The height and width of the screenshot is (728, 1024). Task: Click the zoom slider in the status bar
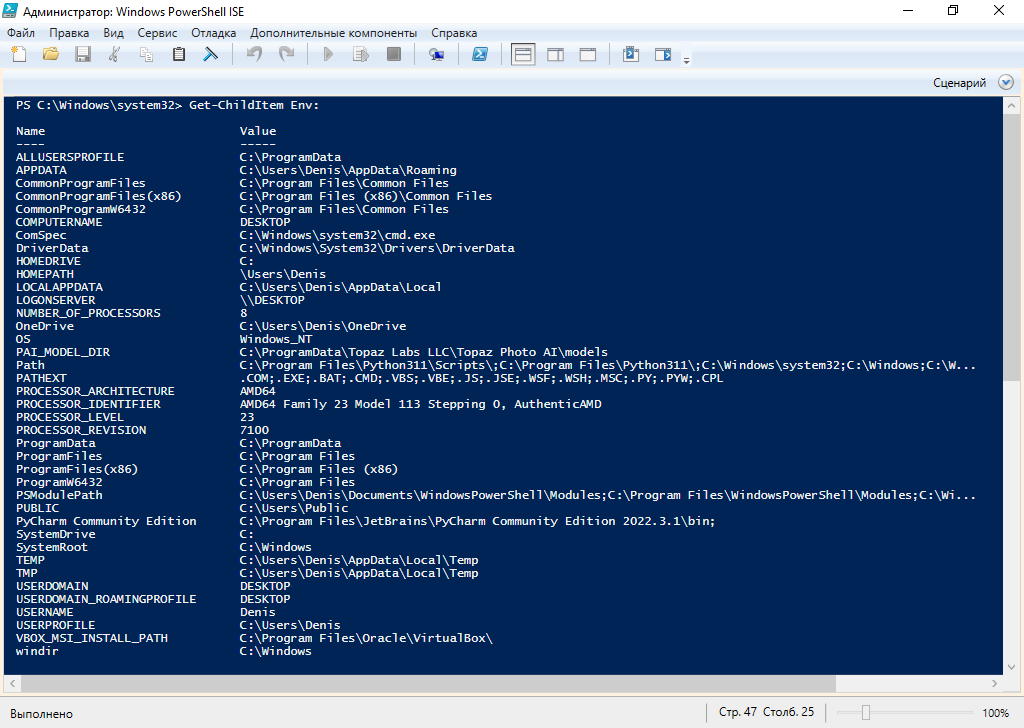[x=866, y=713]
